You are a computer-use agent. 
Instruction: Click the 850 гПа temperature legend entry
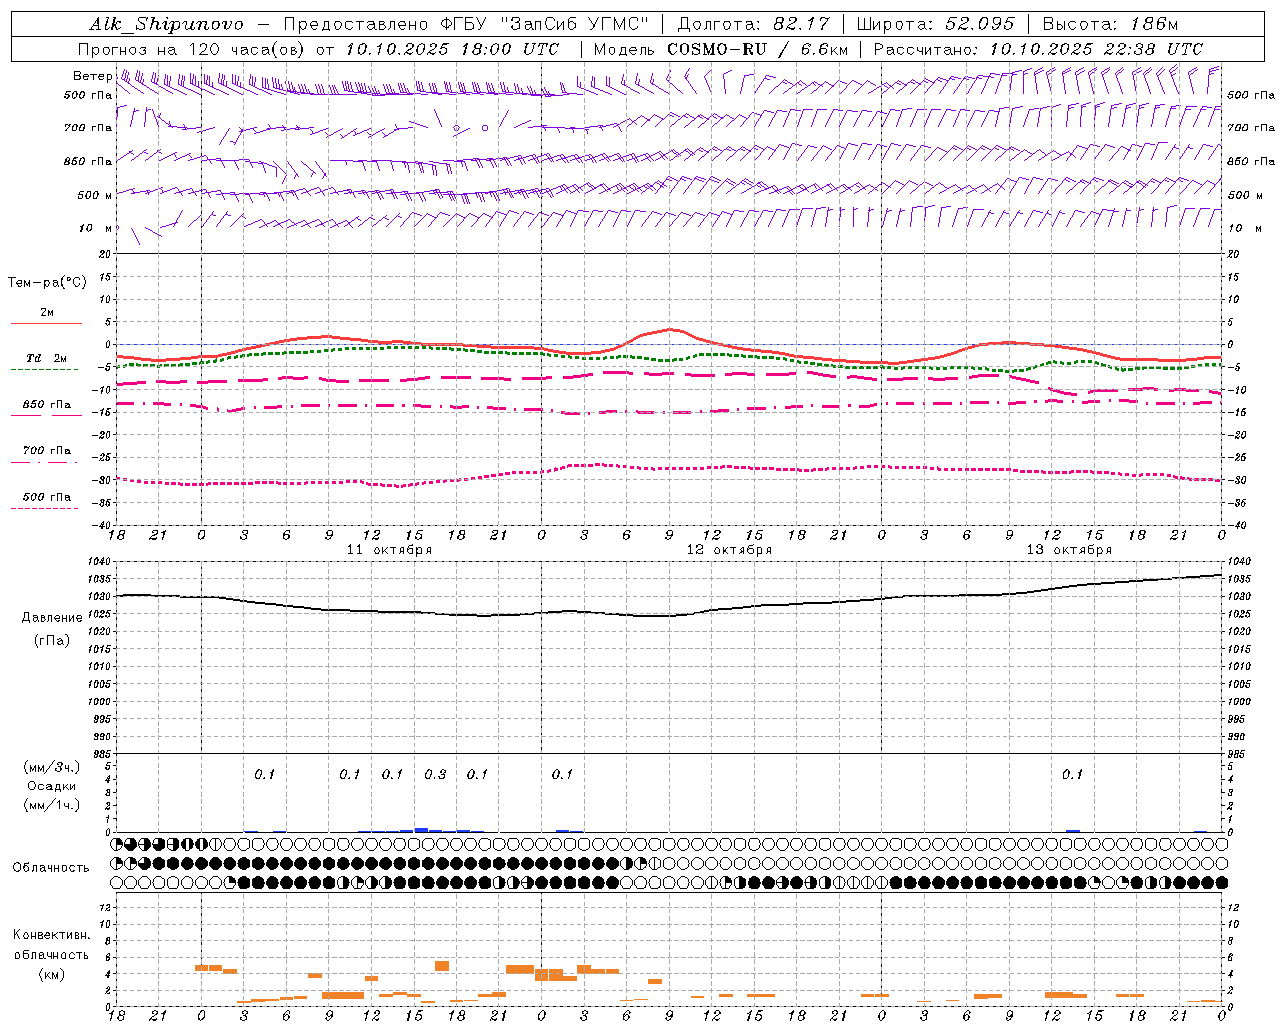(x=47, y=404)
